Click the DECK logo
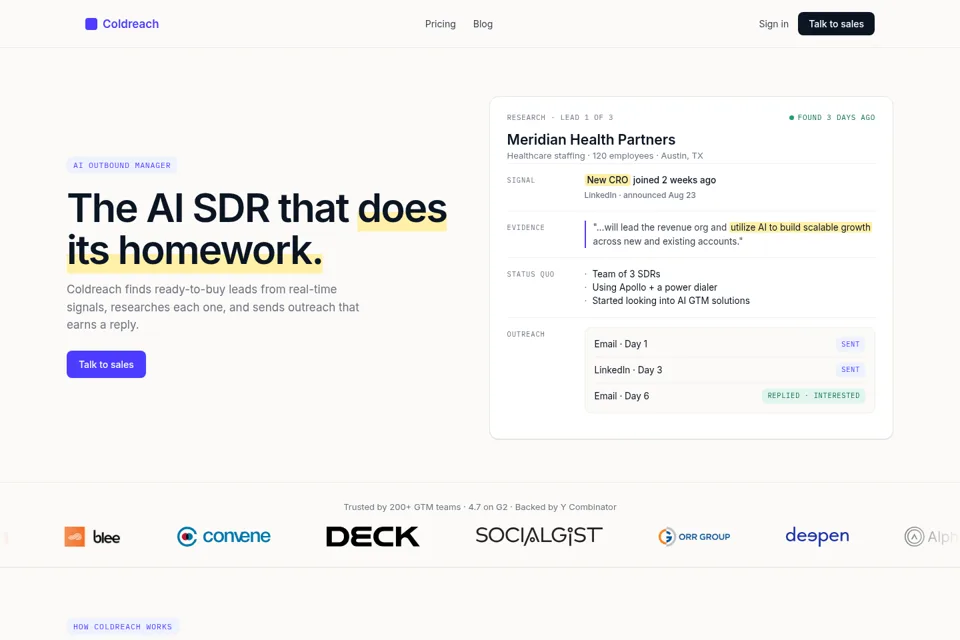Viewport: 960px width, 640px height. [x=373, y=536]
